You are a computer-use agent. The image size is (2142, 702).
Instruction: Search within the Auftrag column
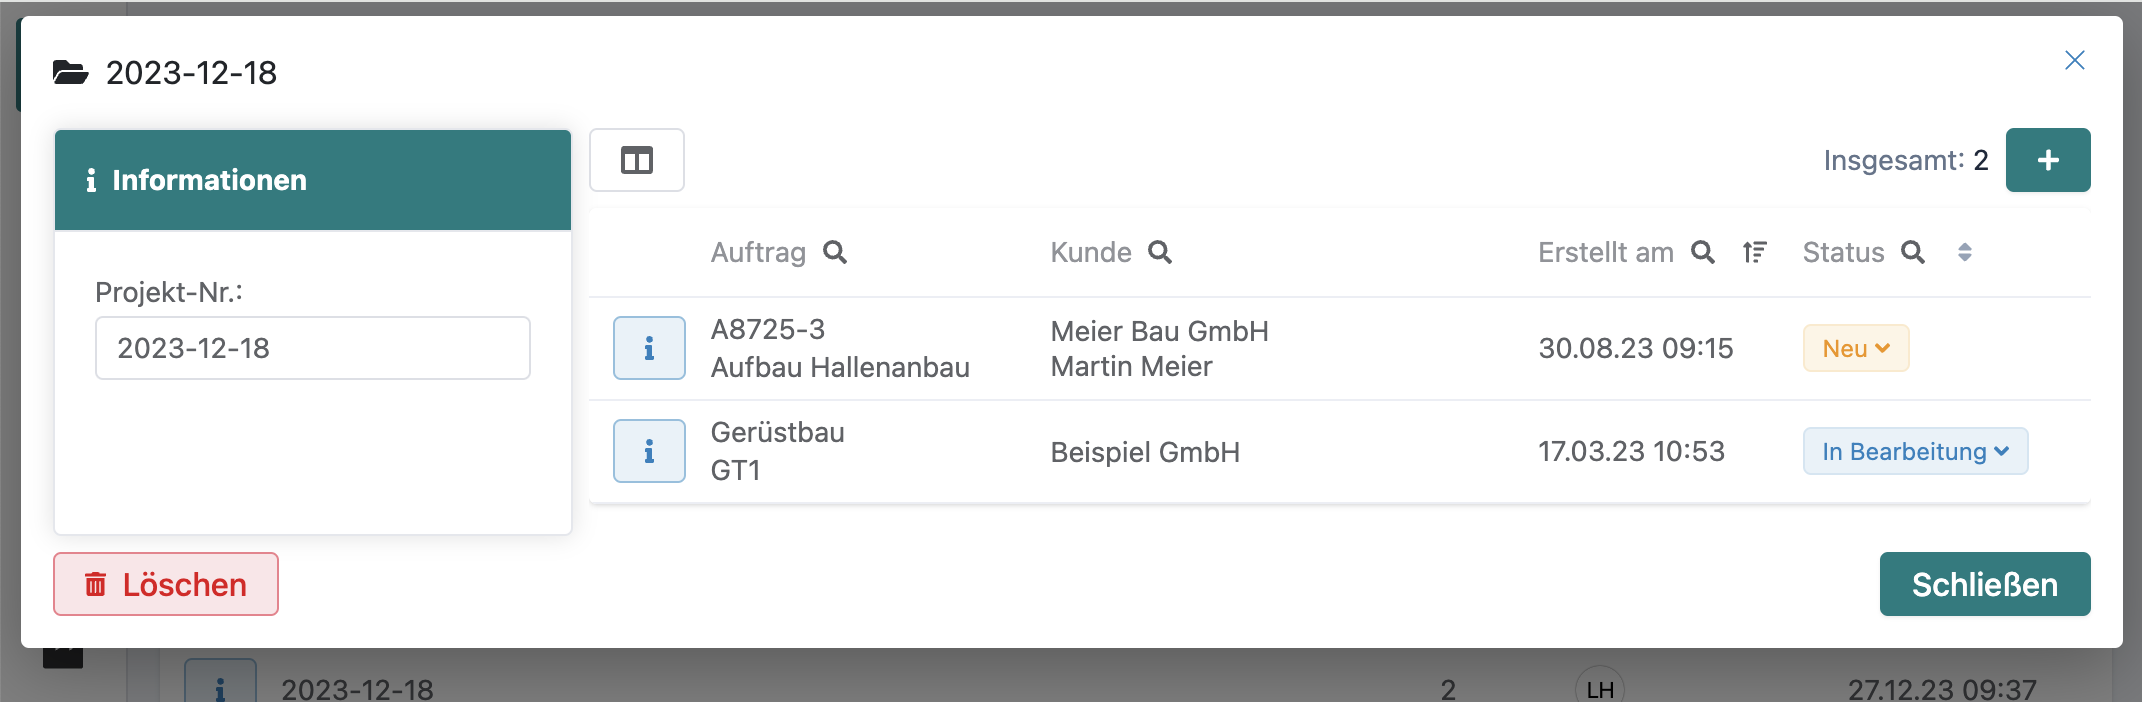click(x=836, y=253)
